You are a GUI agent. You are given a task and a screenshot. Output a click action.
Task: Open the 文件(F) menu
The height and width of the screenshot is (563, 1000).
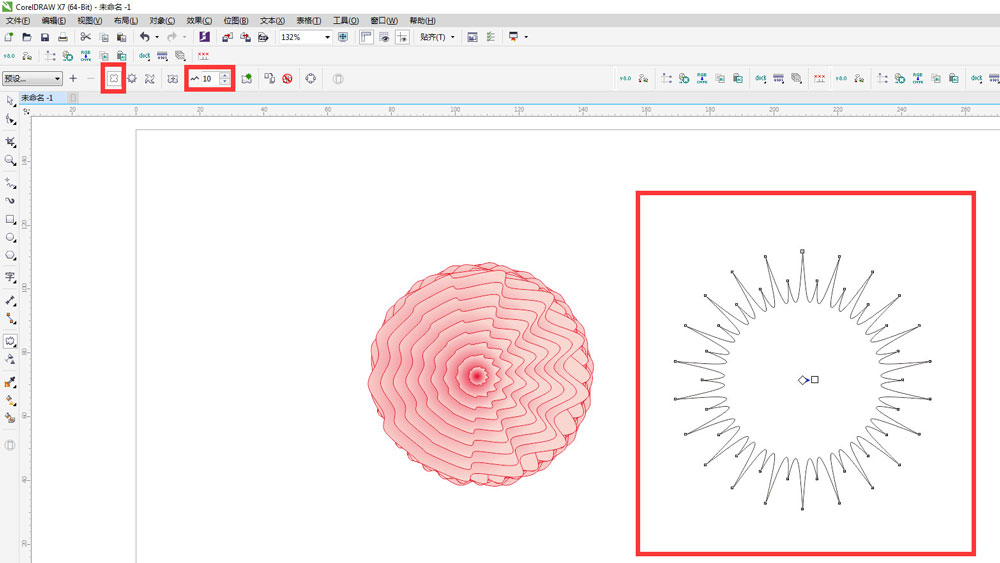pos(19,20)
